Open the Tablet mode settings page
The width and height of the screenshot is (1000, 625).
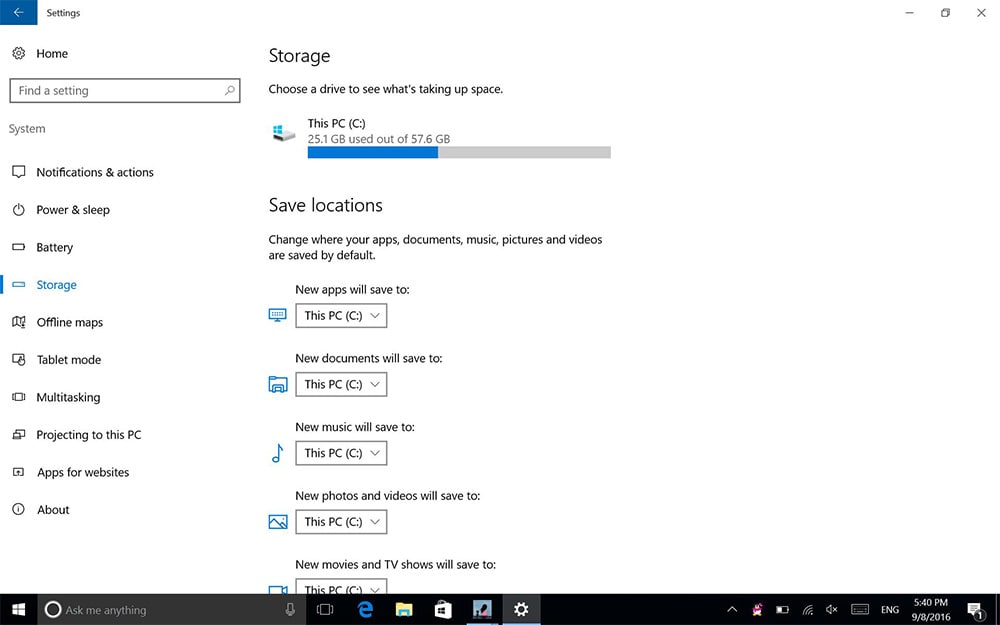coord(69,360)
